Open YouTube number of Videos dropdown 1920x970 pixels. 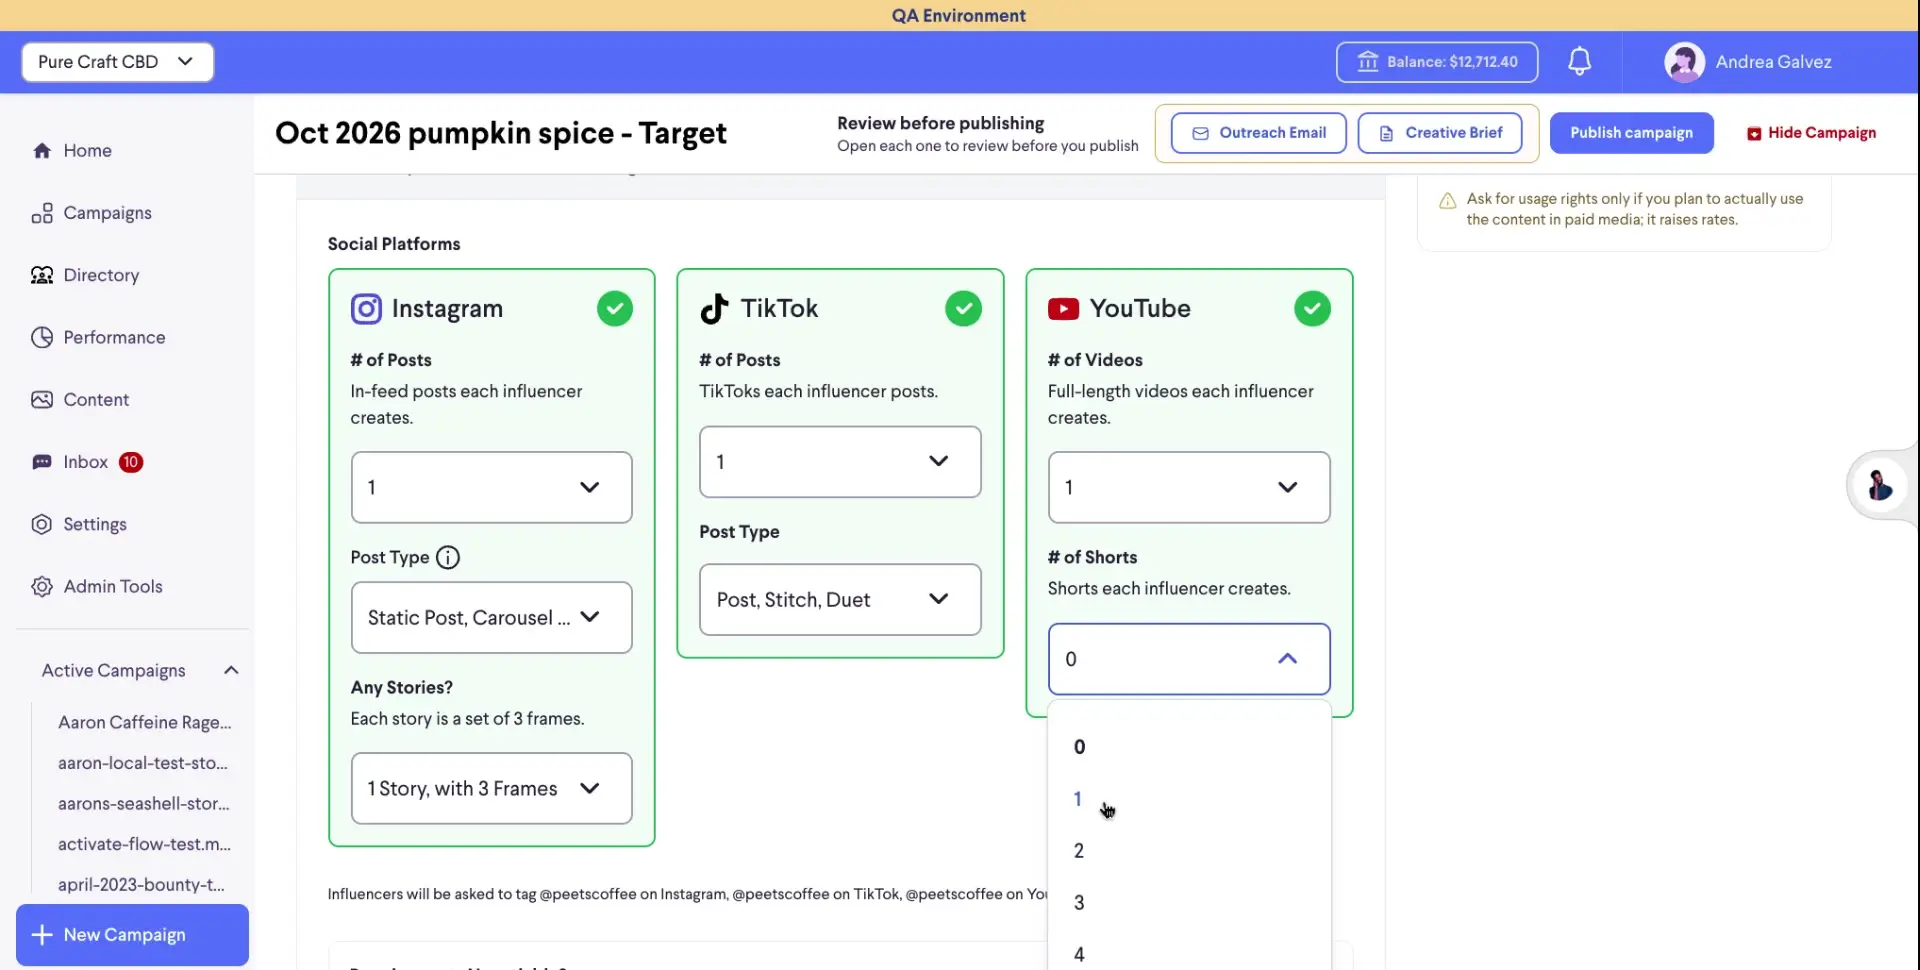[x=1189, y=487]
